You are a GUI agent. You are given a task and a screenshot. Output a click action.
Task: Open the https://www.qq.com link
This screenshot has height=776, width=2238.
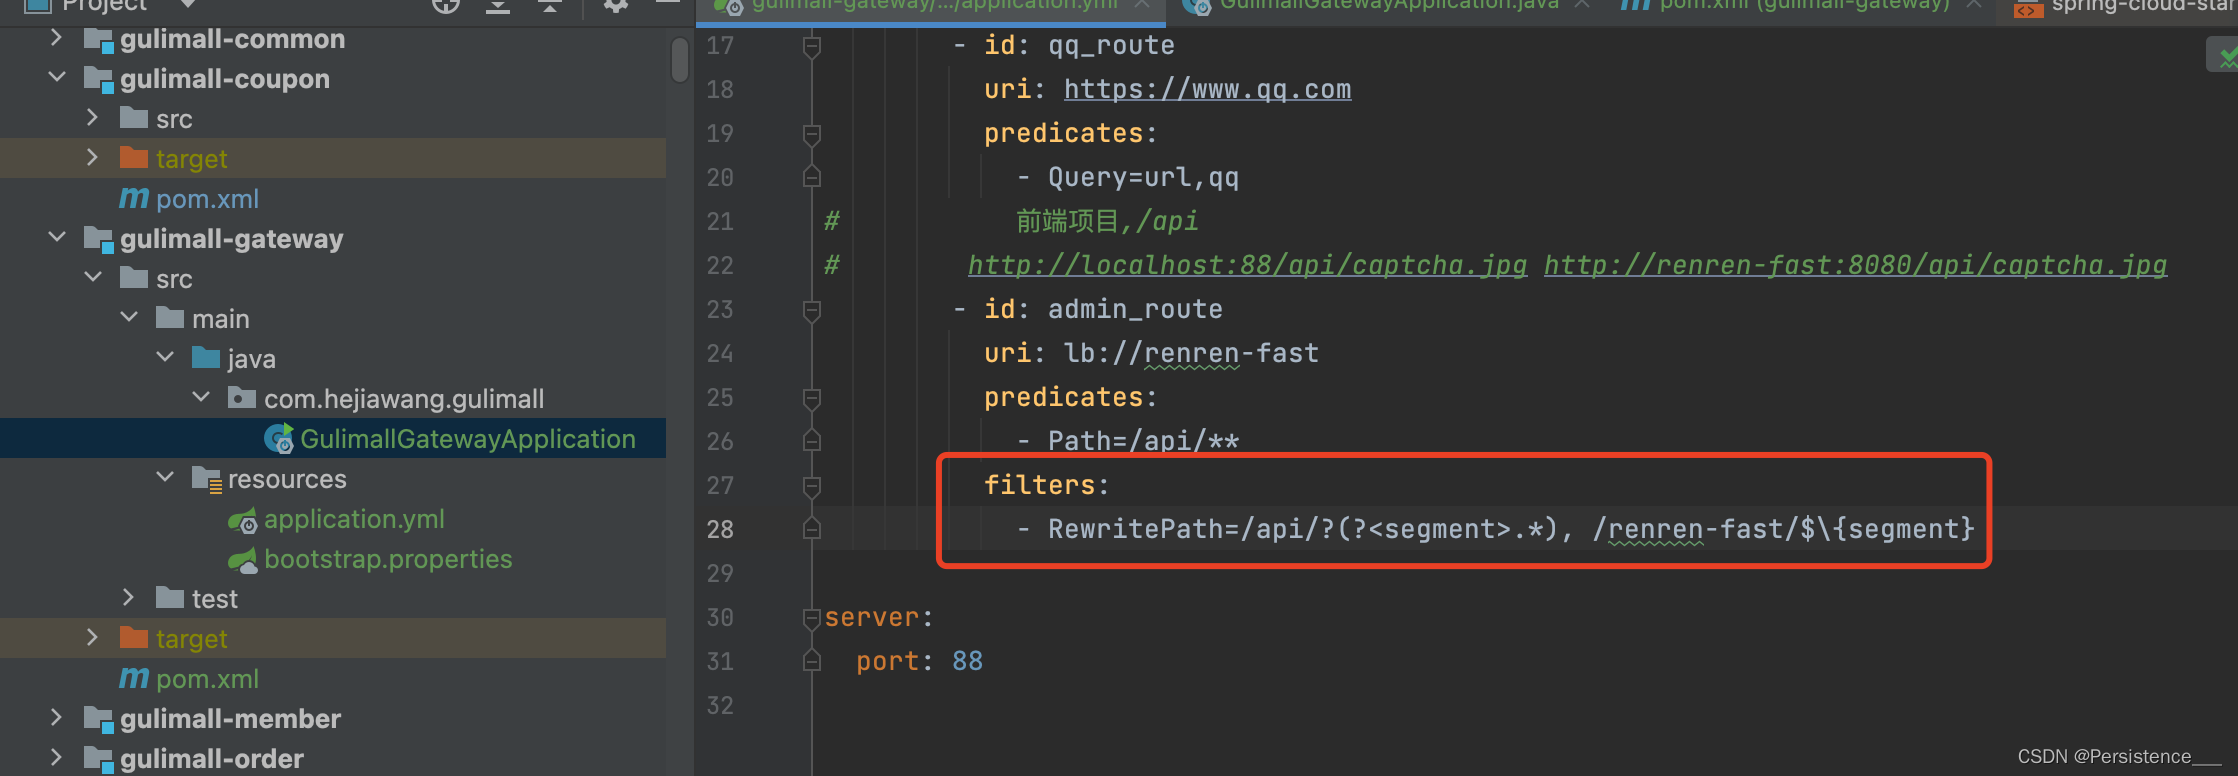pyautogui.click(x=1207, y=89)
